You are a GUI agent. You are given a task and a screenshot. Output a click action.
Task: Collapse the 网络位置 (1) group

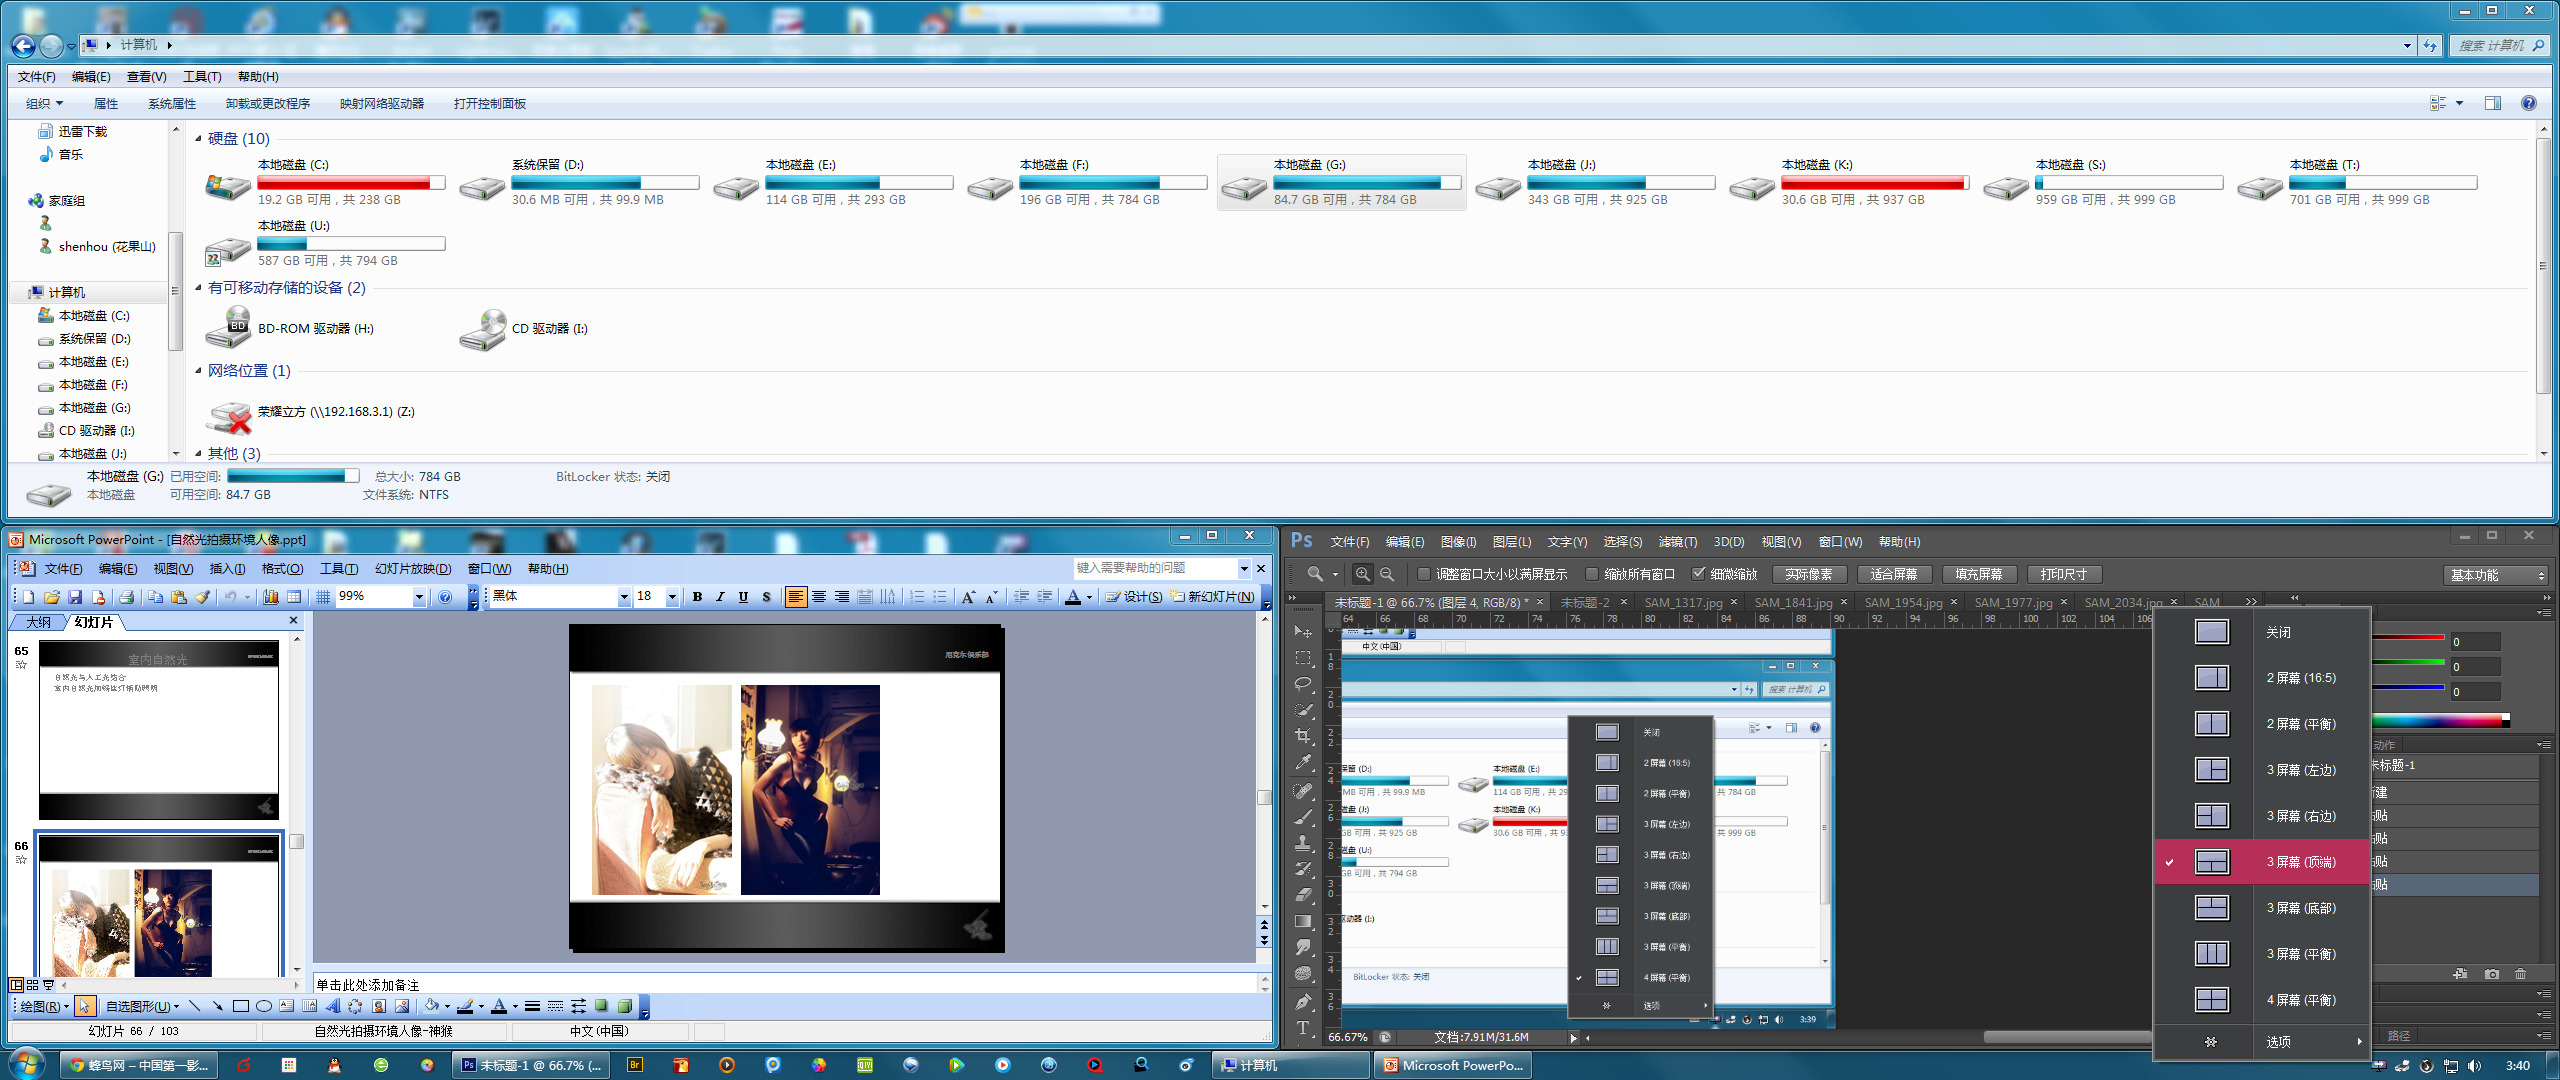tap(198, 371)
